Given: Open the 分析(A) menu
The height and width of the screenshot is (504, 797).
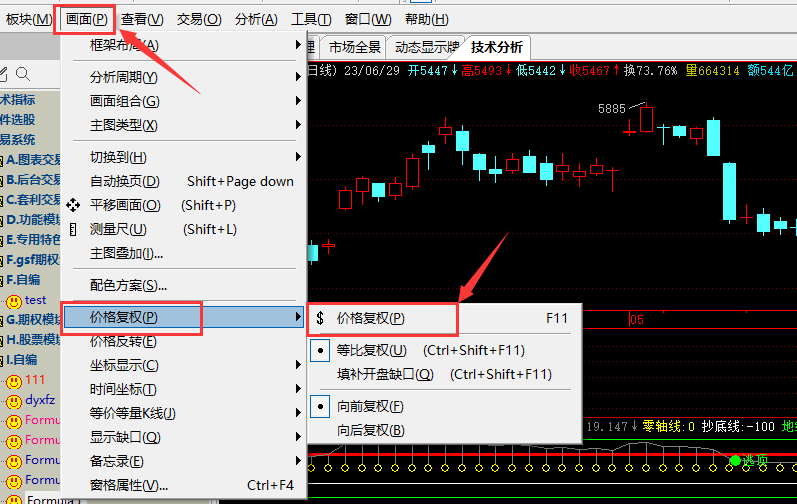Looking at the screenshot, I should pyautogui.click(x=256, y=19).
